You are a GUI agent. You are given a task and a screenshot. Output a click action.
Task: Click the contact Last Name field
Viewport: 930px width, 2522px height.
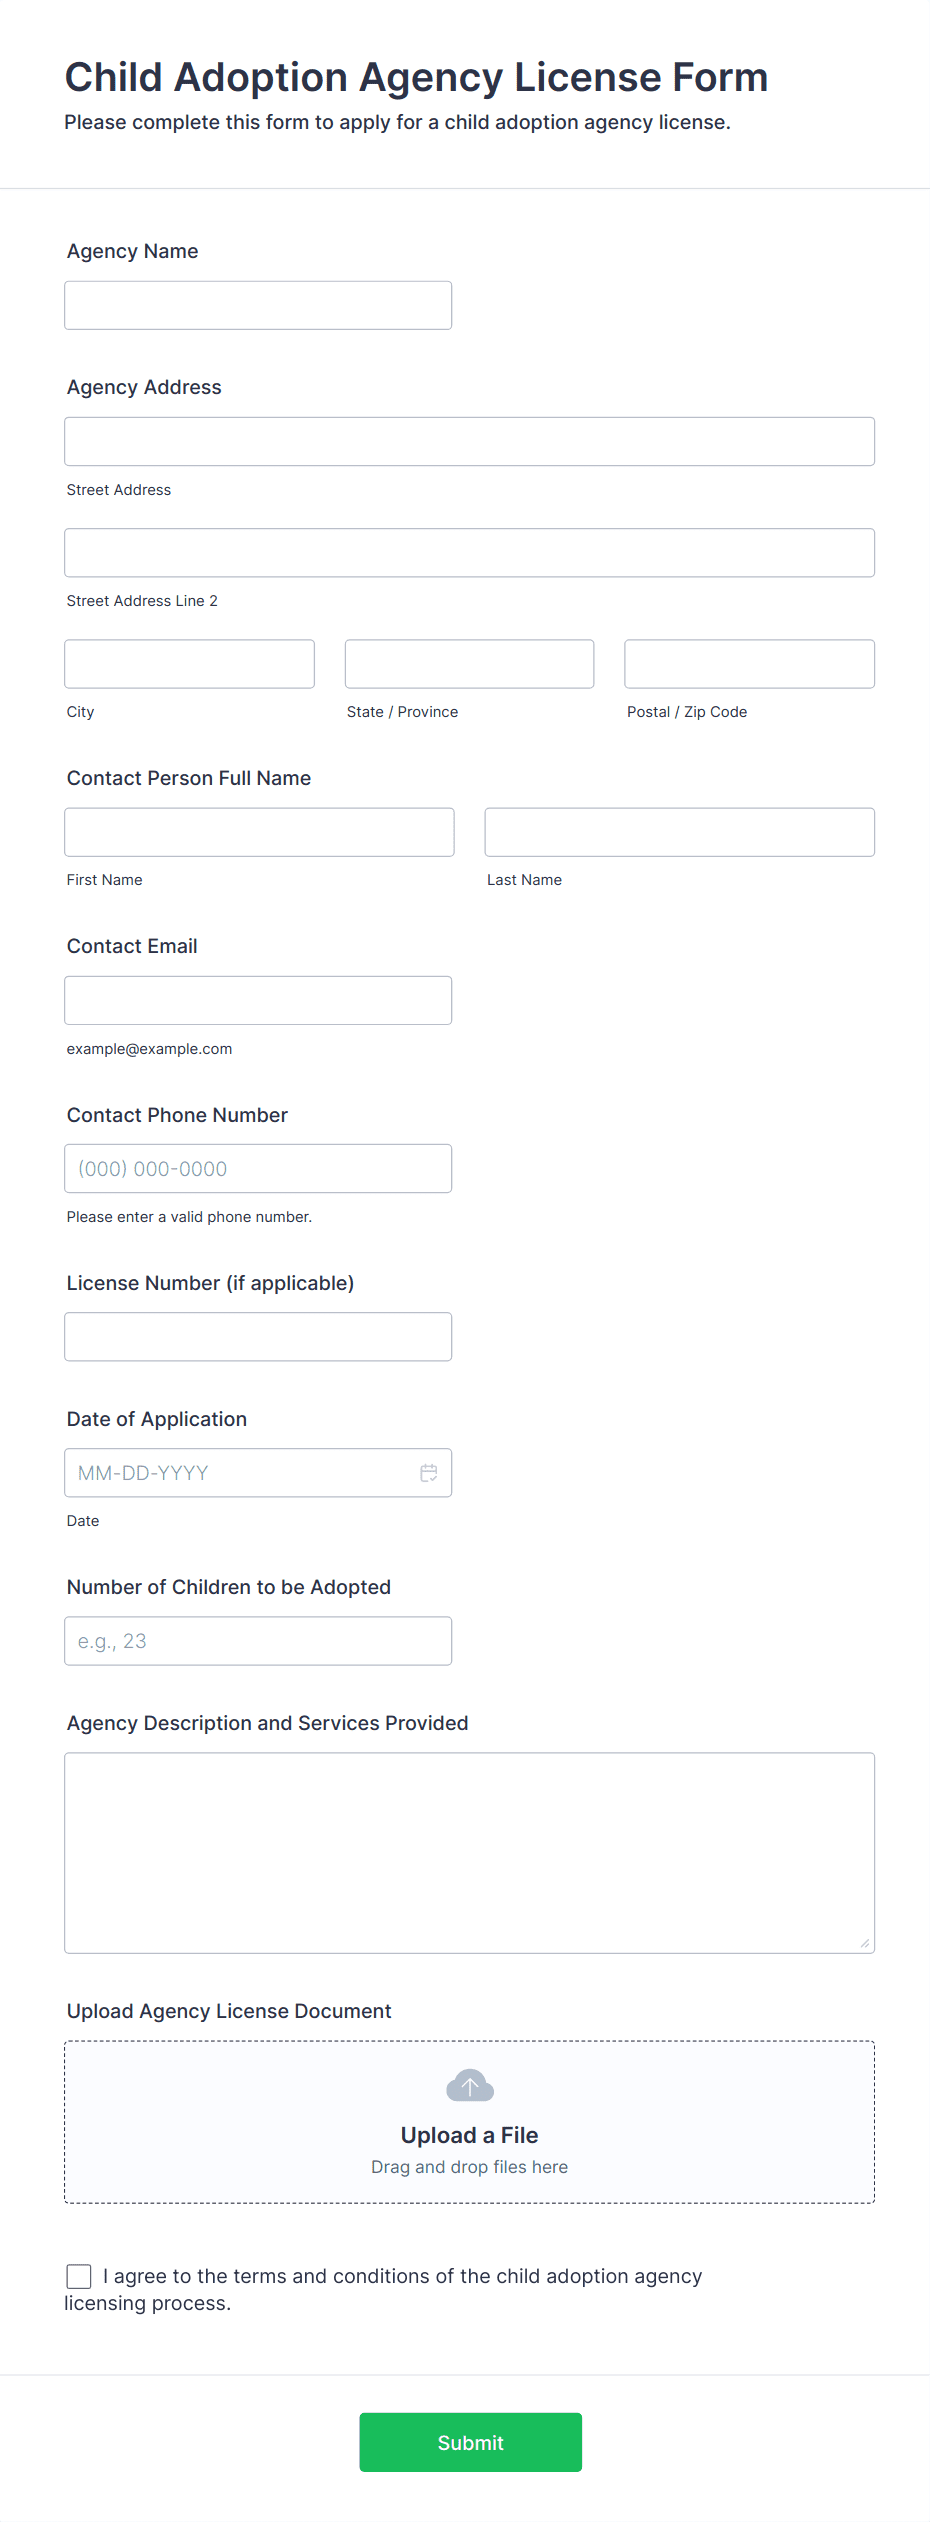679,832
